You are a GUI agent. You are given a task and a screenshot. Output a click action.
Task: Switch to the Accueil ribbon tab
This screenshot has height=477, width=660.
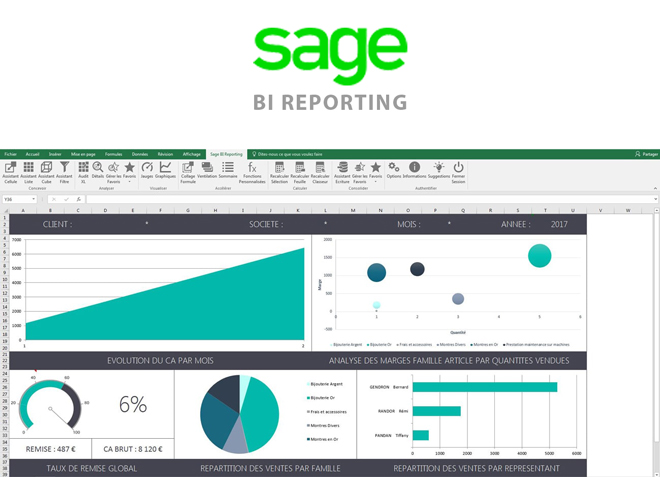32,154
